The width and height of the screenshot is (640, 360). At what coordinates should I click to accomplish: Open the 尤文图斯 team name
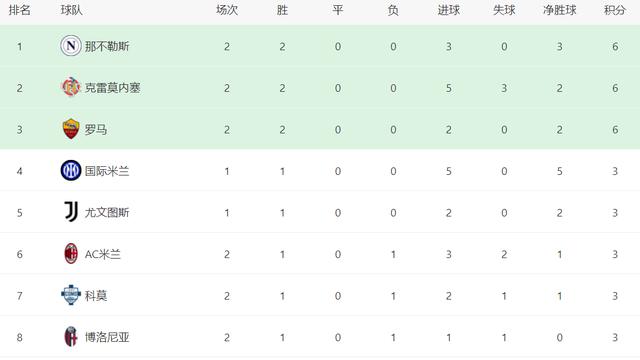click(107, 213)
